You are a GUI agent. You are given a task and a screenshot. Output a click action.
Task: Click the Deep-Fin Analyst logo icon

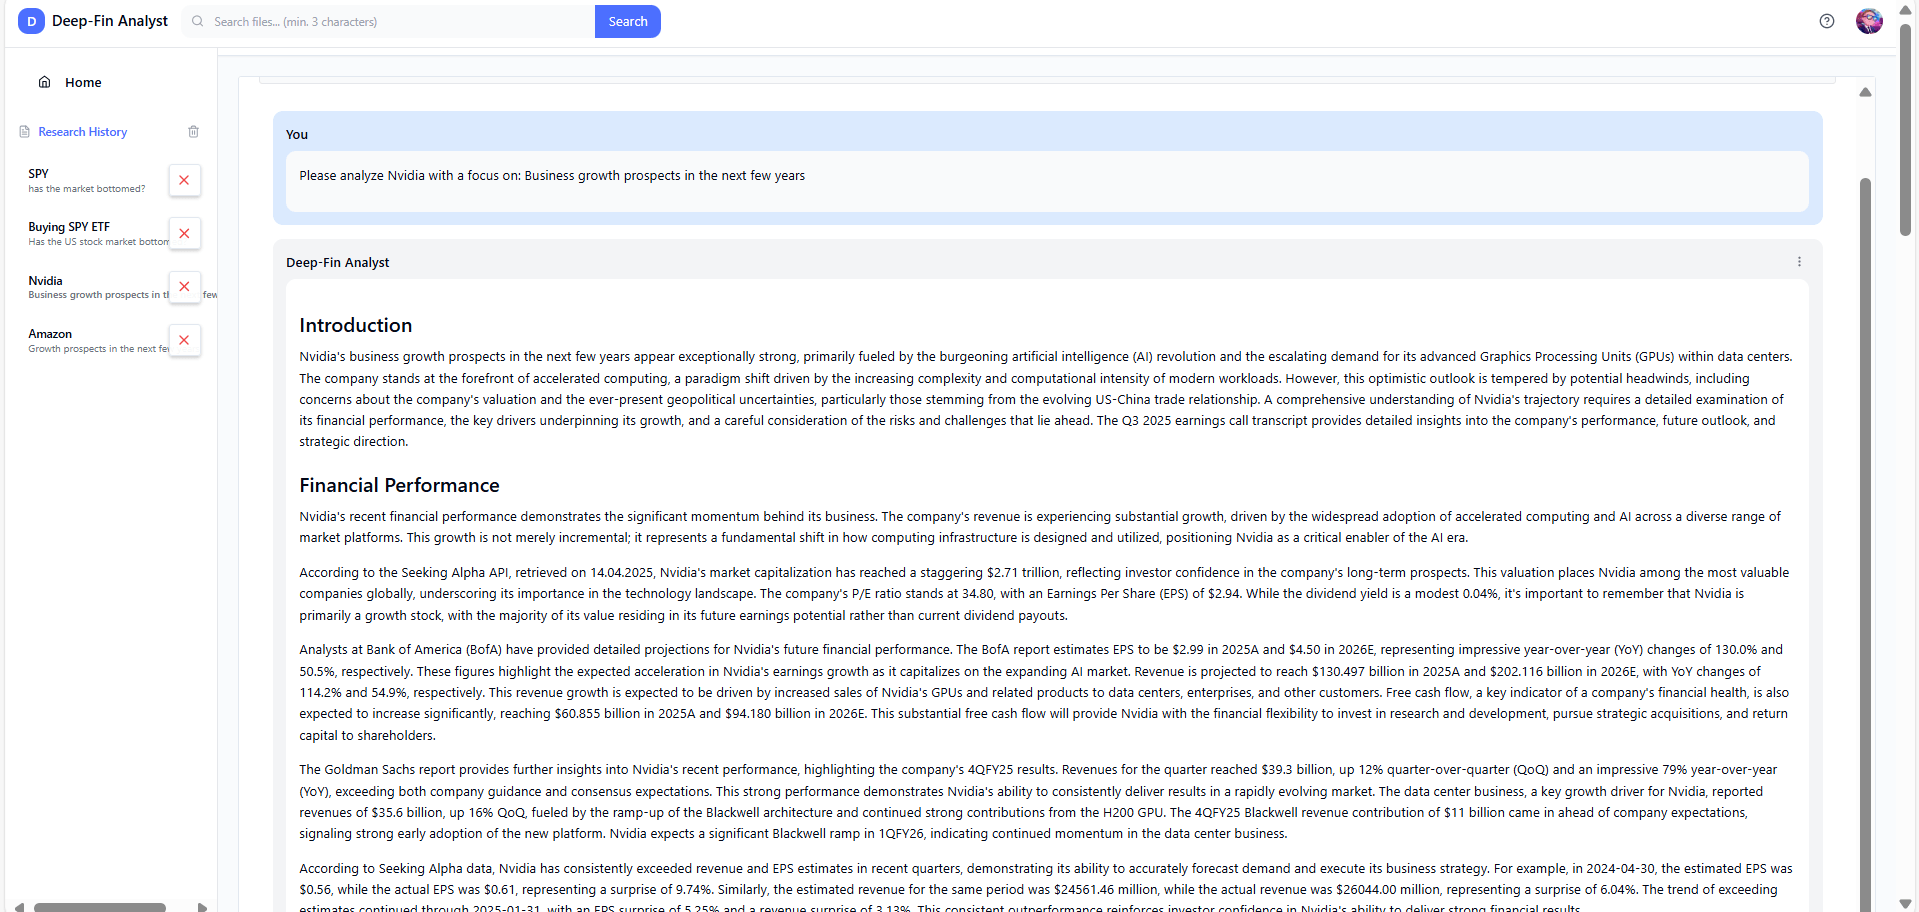[31, 21]
